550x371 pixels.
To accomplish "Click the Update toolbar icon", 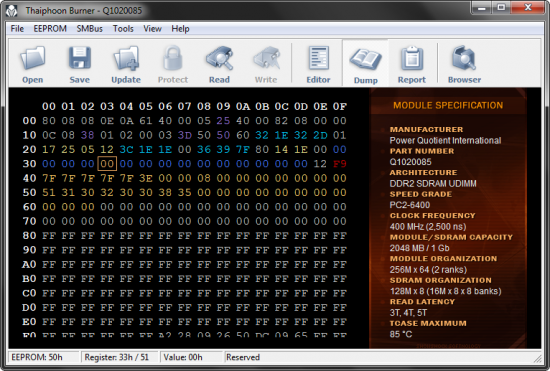I will (126, 58).
